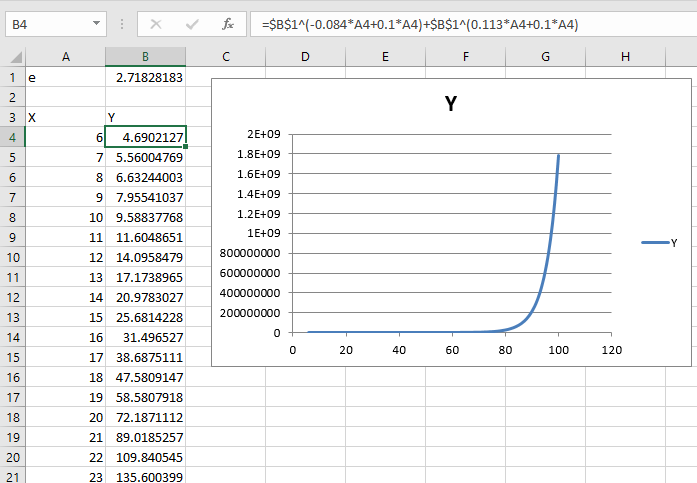Click X value 10 in column A

coord(66,217)
